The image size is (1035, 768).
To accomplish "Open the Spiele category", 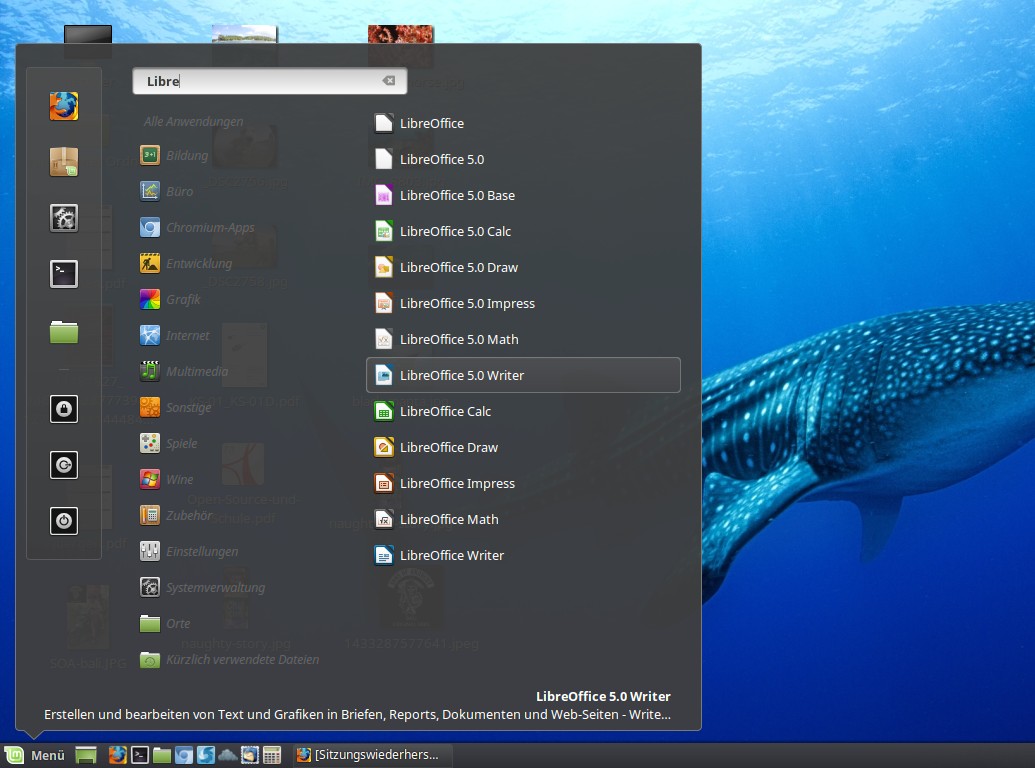I will click(168, 443).
